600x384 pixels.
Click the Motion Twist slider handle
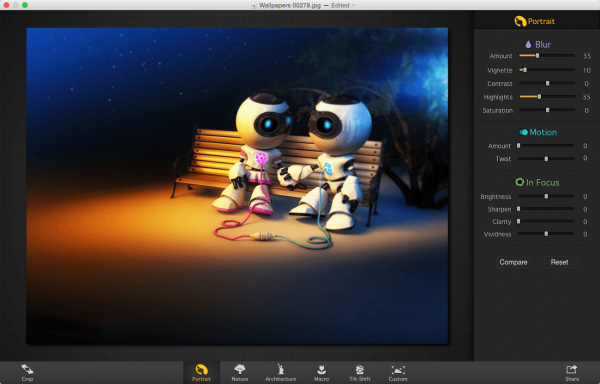tap(546, 158)
